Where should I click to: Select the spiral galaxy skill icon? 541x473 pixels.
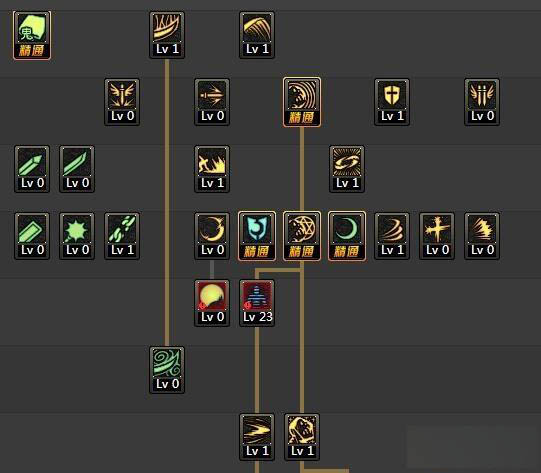tap(347, 169)
